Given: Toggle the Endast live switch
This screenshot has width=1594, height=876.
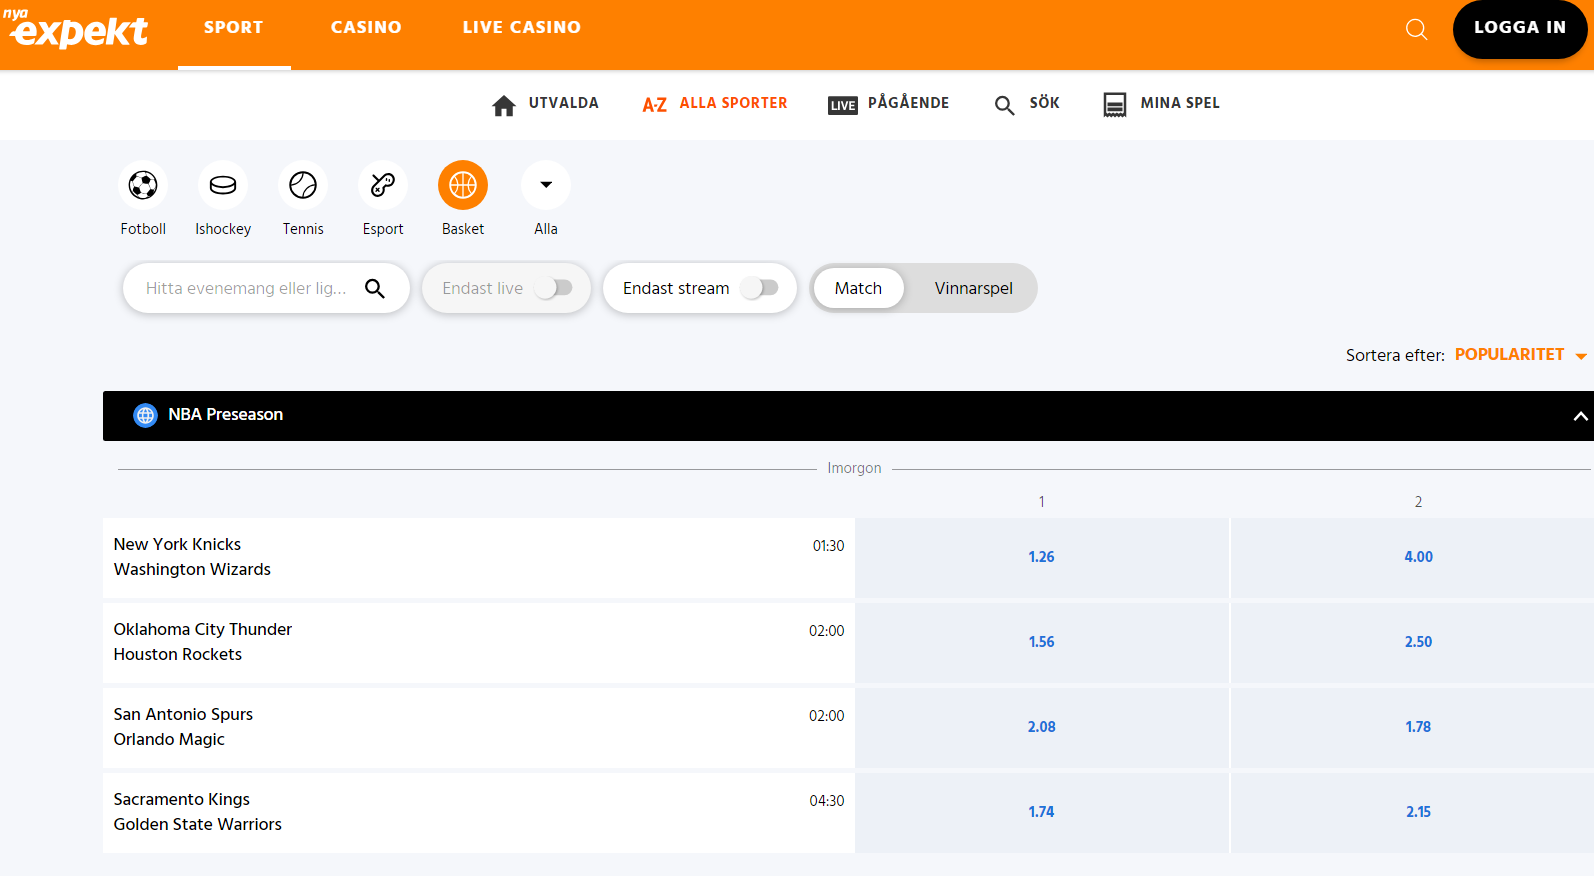Looking at the screenshot, I should (553, 288).
